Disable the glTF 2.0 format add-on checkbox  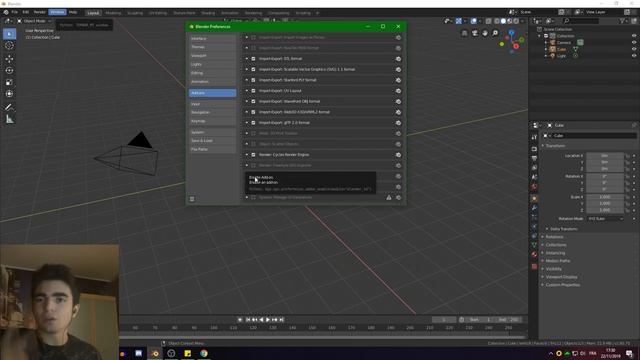coord(253,123)
